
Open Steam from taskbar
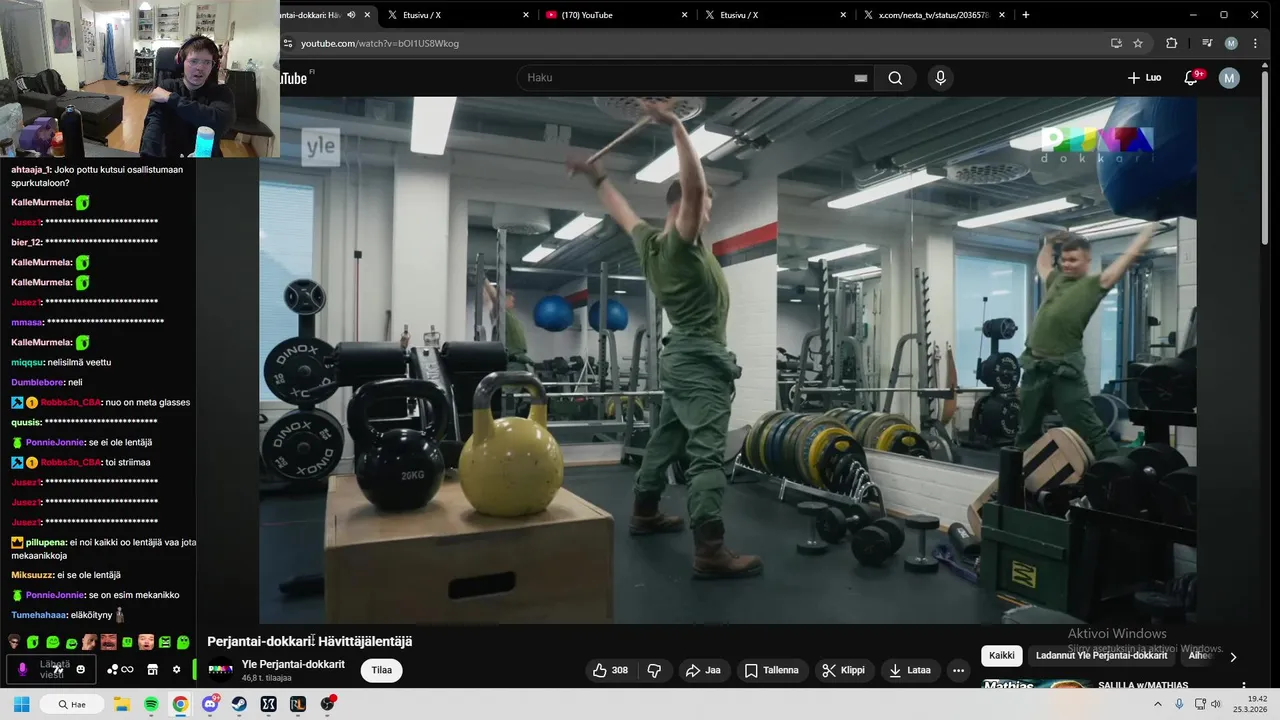coord(239,704)
